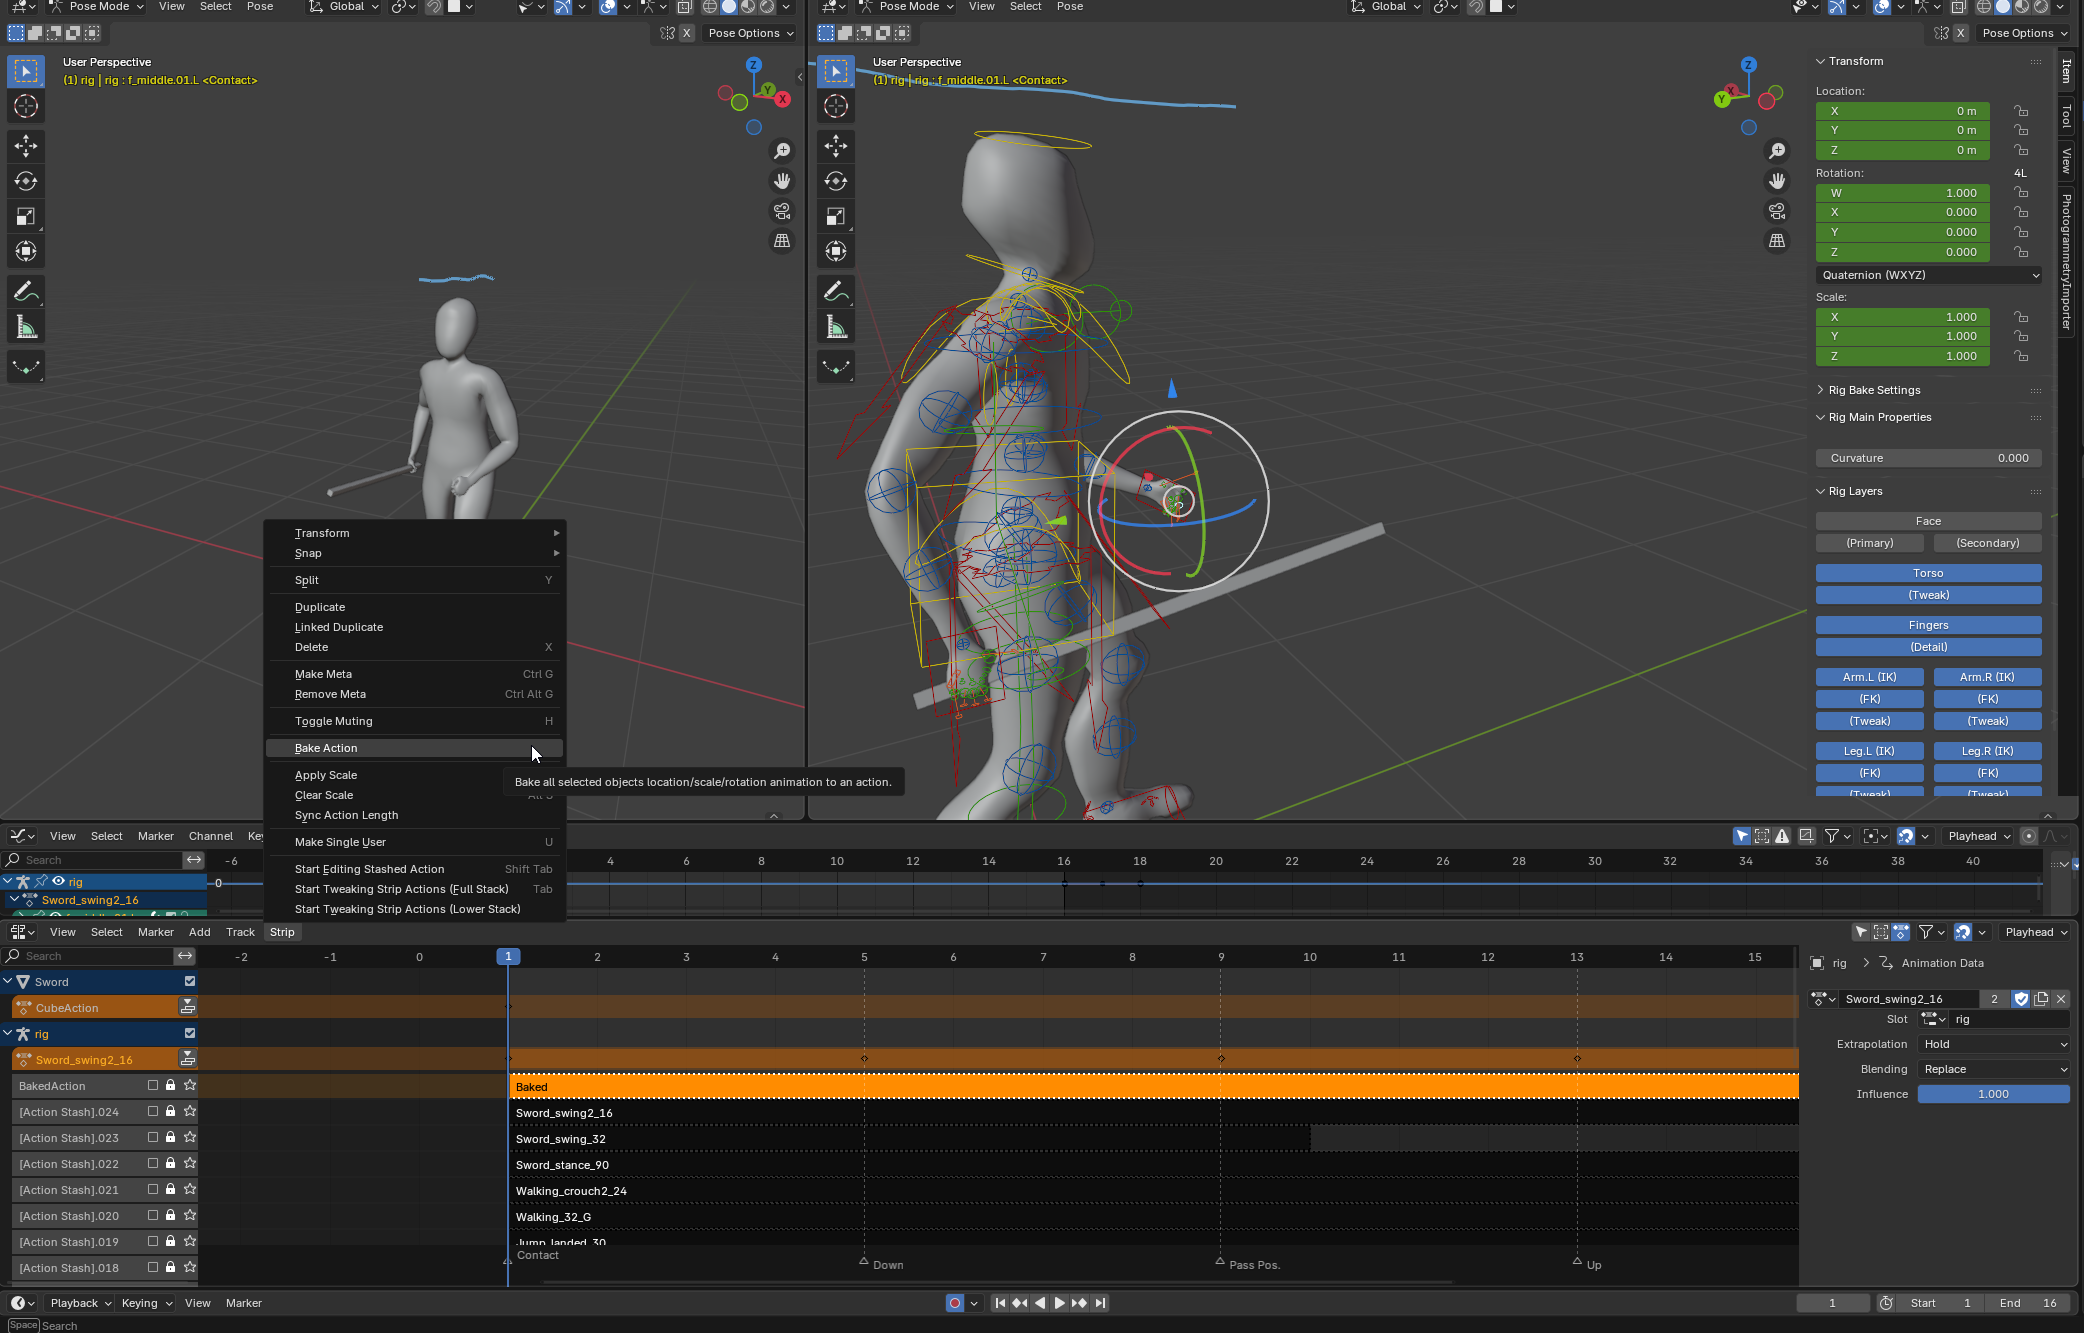Select the Move tool in left viewport
Viewport: 2084px width, 1333px height.
26,146
